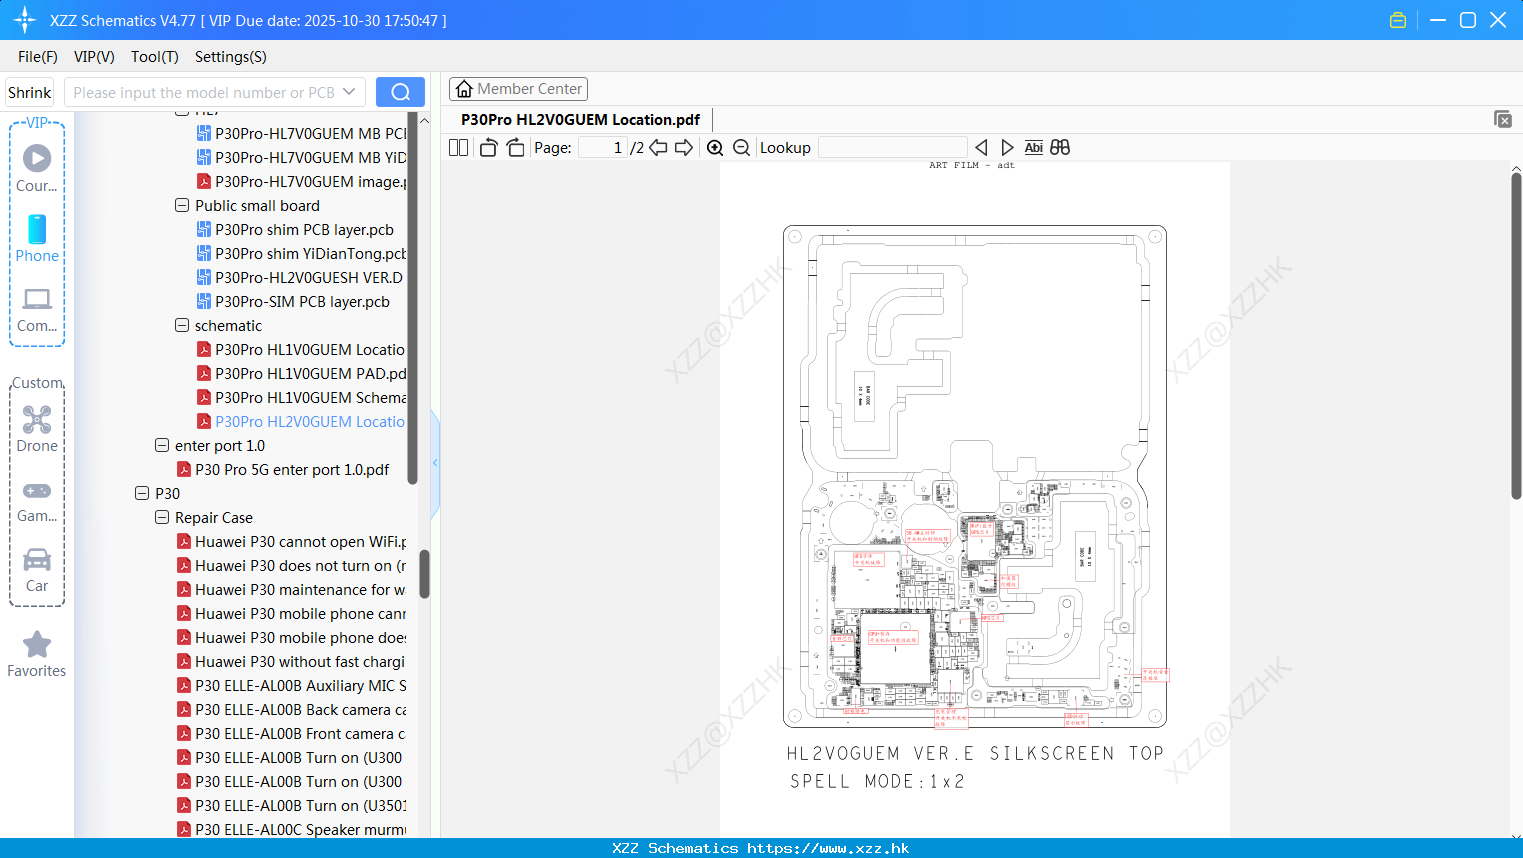Viewport: 1523px width, 858px height.
Task: Select the Drone category
Action: pos(37,428)
